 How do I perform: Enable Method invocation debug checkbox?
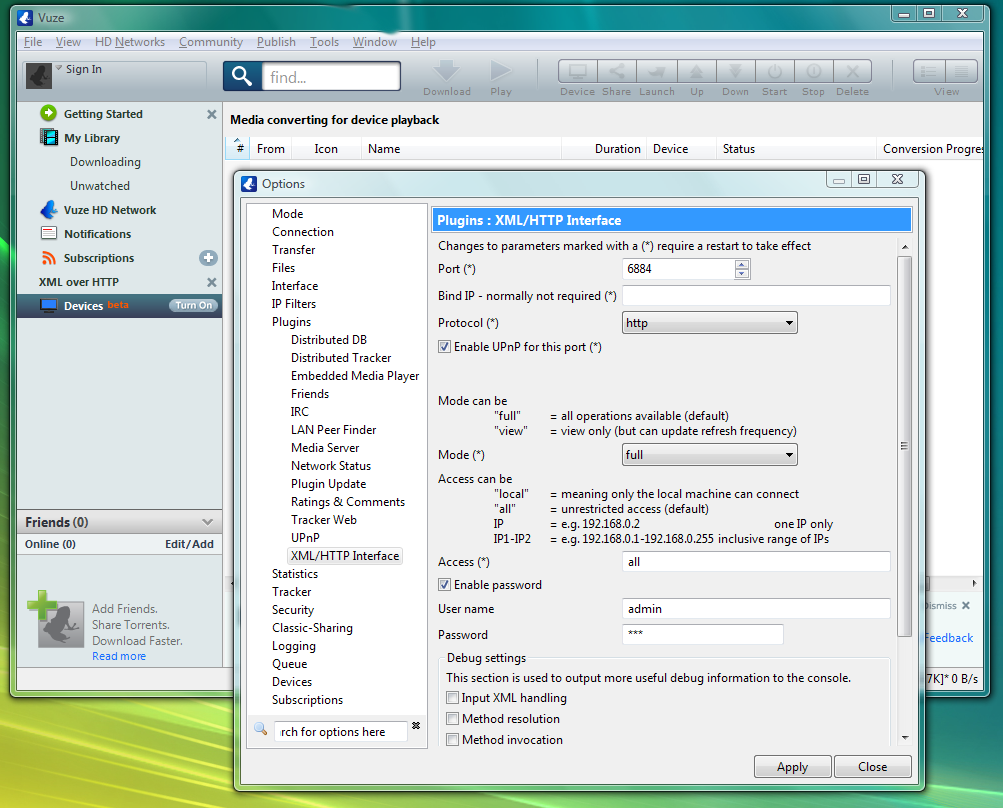tap(452, 740)
